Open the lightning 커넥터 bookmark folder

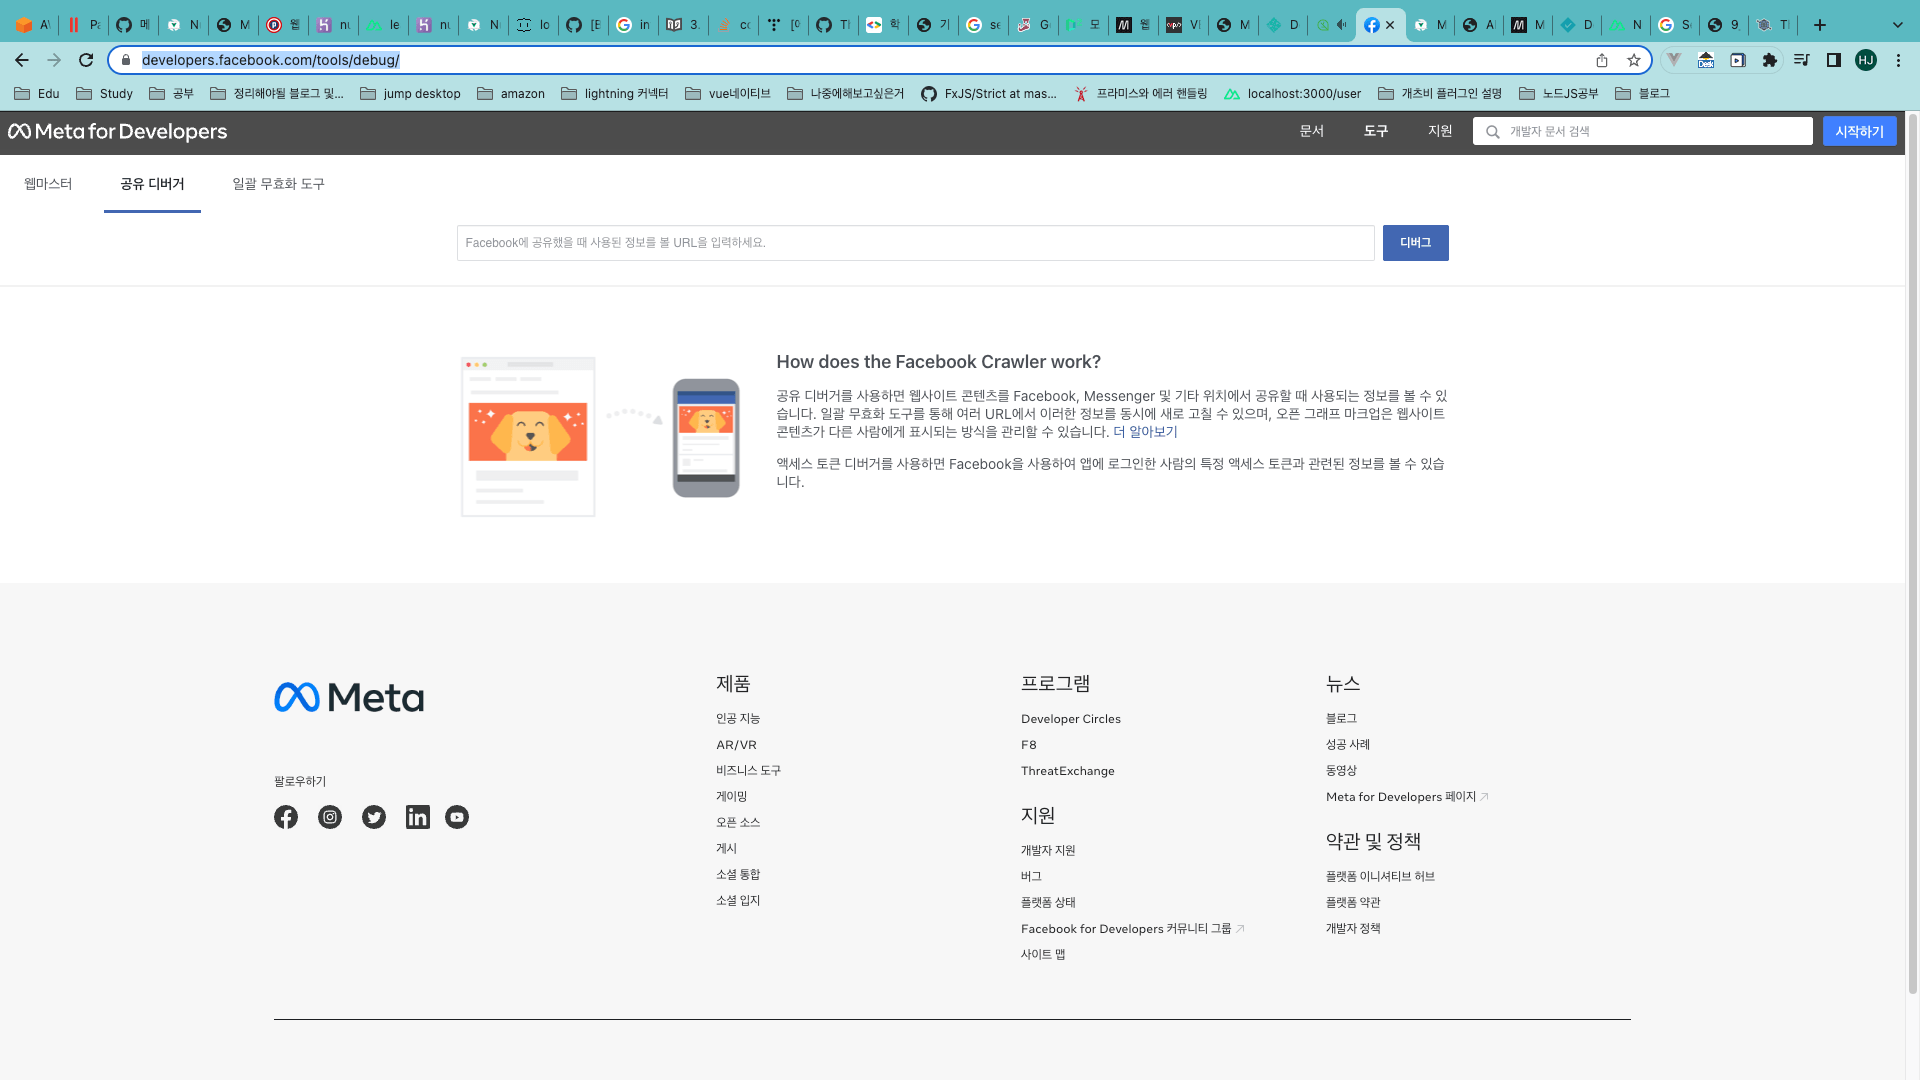click(615, 94)
